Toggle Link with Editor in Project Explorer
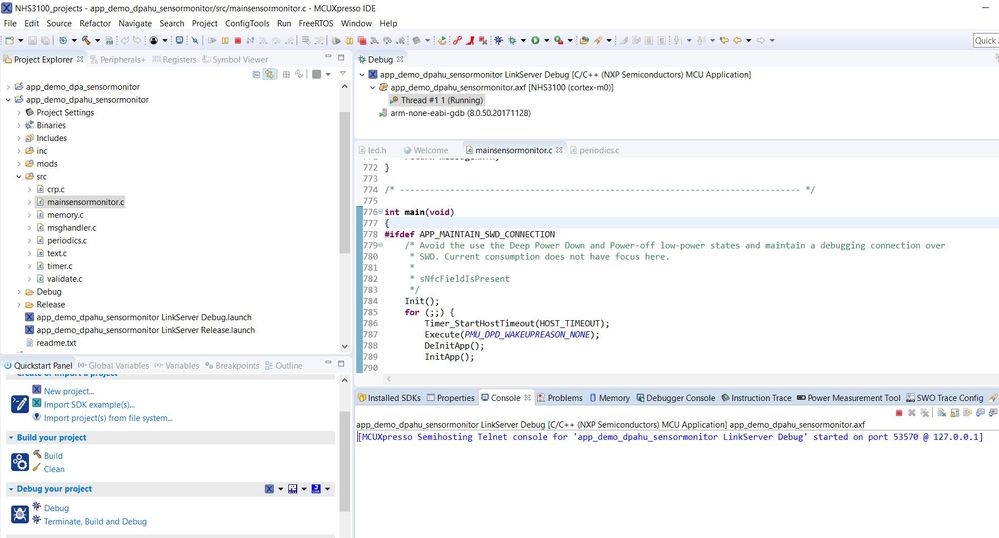This screenshot has width=999, height=538. coord(270,75)
